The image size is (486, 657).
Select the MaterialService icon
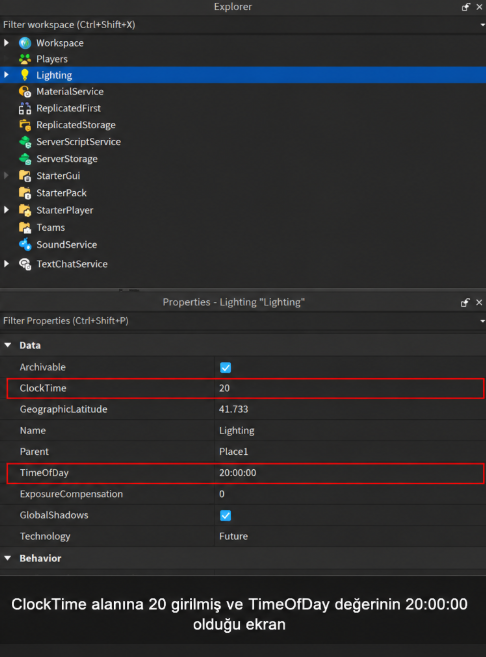[25, 91]
